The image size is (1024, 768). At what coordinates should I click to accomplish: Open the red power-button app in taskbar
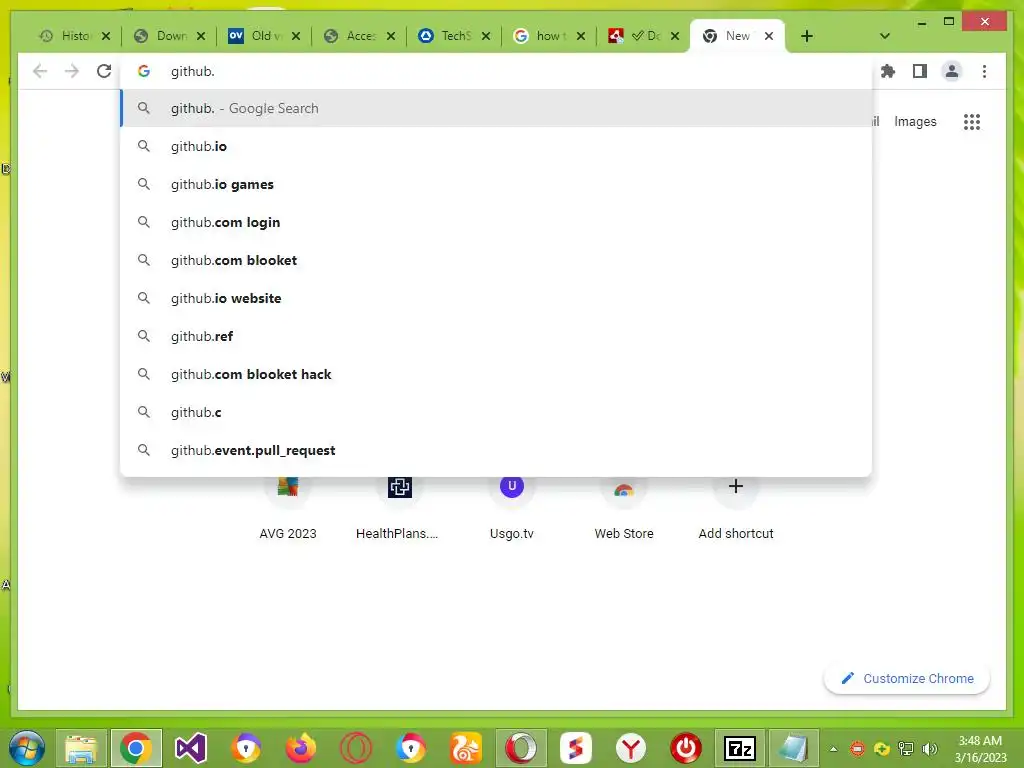click(686, 748)
